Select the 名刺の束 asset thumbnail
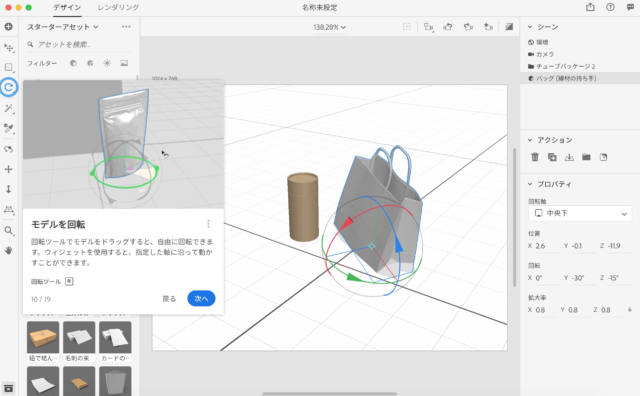Screen dimensions: 640x396 (79, 337)
